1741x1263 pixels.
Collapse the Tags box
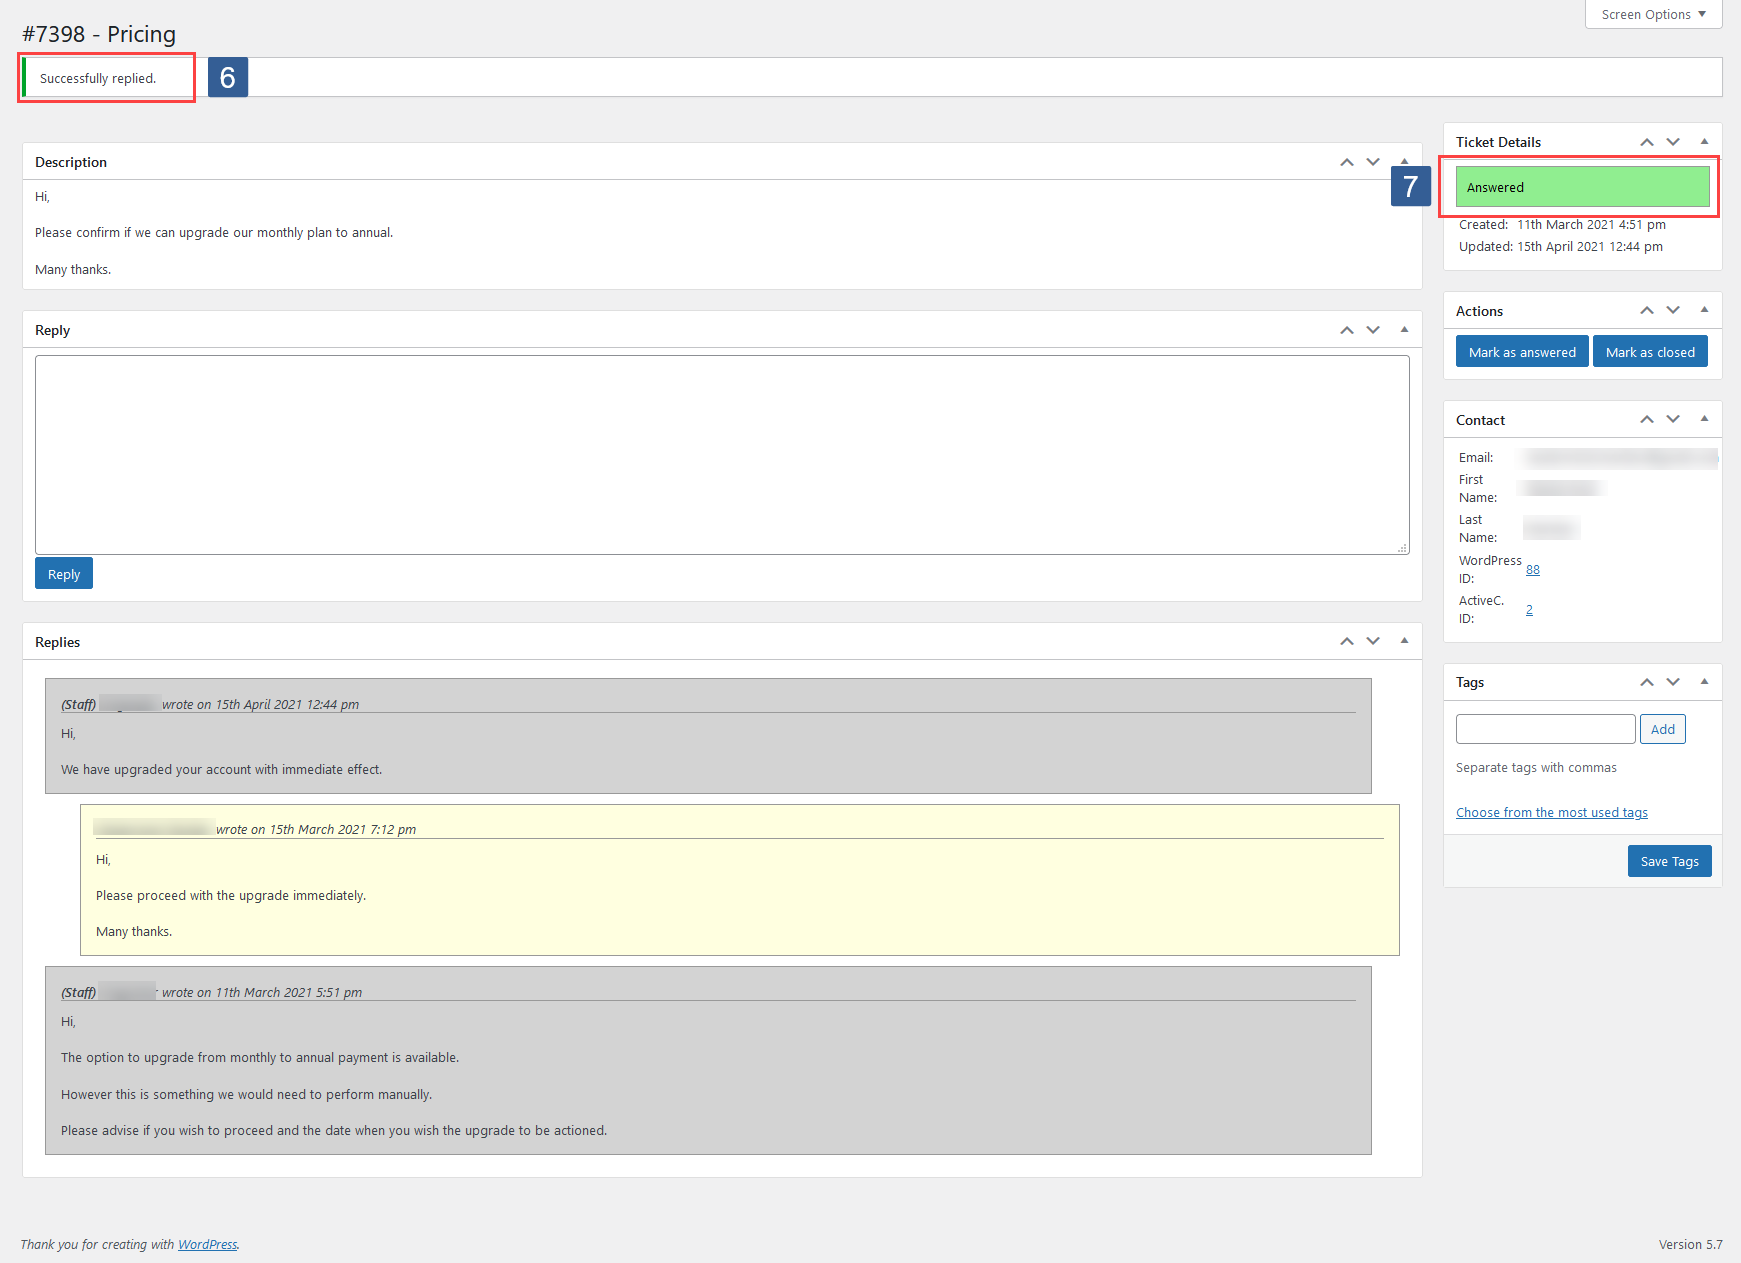tap(1704, 681)
